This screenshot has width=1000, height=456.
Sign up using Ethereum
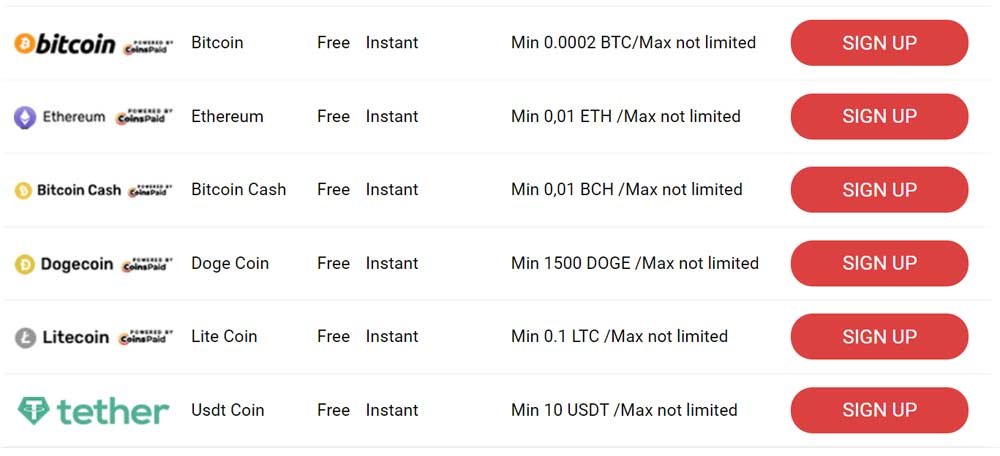coord(879,116)
